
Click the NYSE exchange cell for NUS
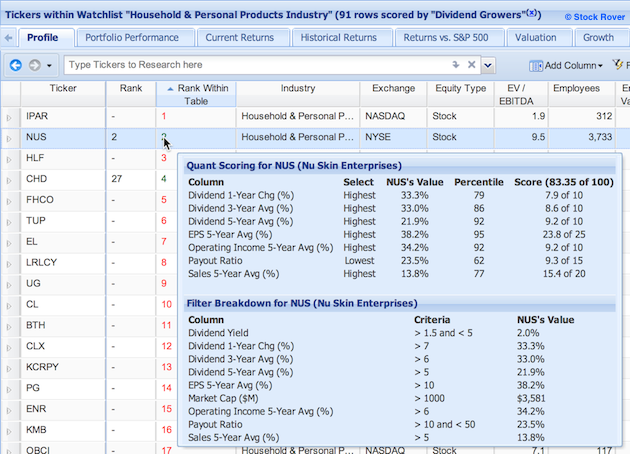(393, 137)
